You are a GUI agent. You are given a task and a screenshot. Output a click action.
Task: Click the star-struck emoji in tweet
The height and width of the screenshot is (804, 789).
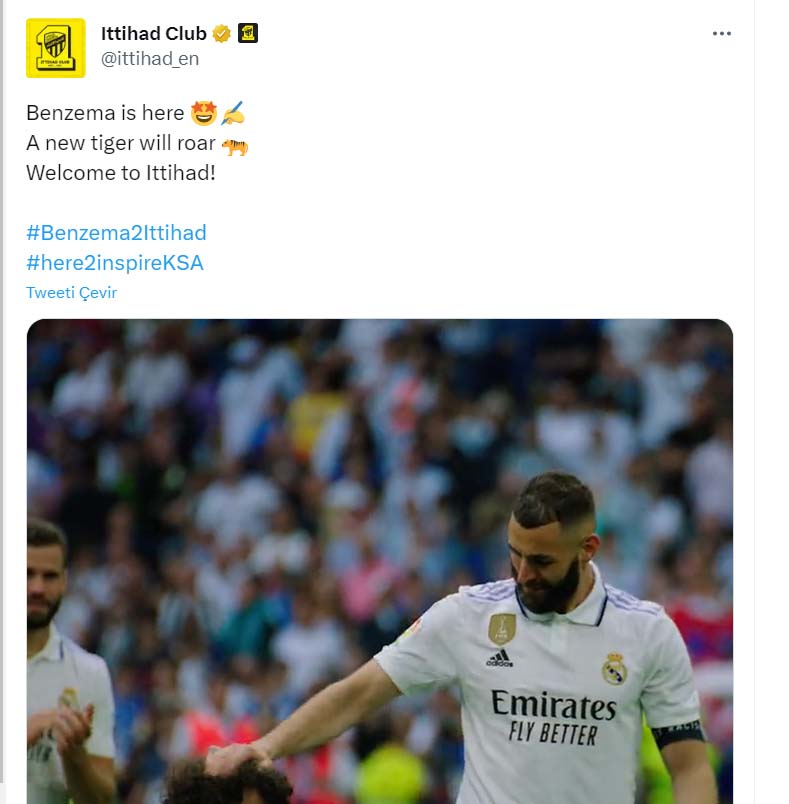pyautogui.click(x=204, y=113)
